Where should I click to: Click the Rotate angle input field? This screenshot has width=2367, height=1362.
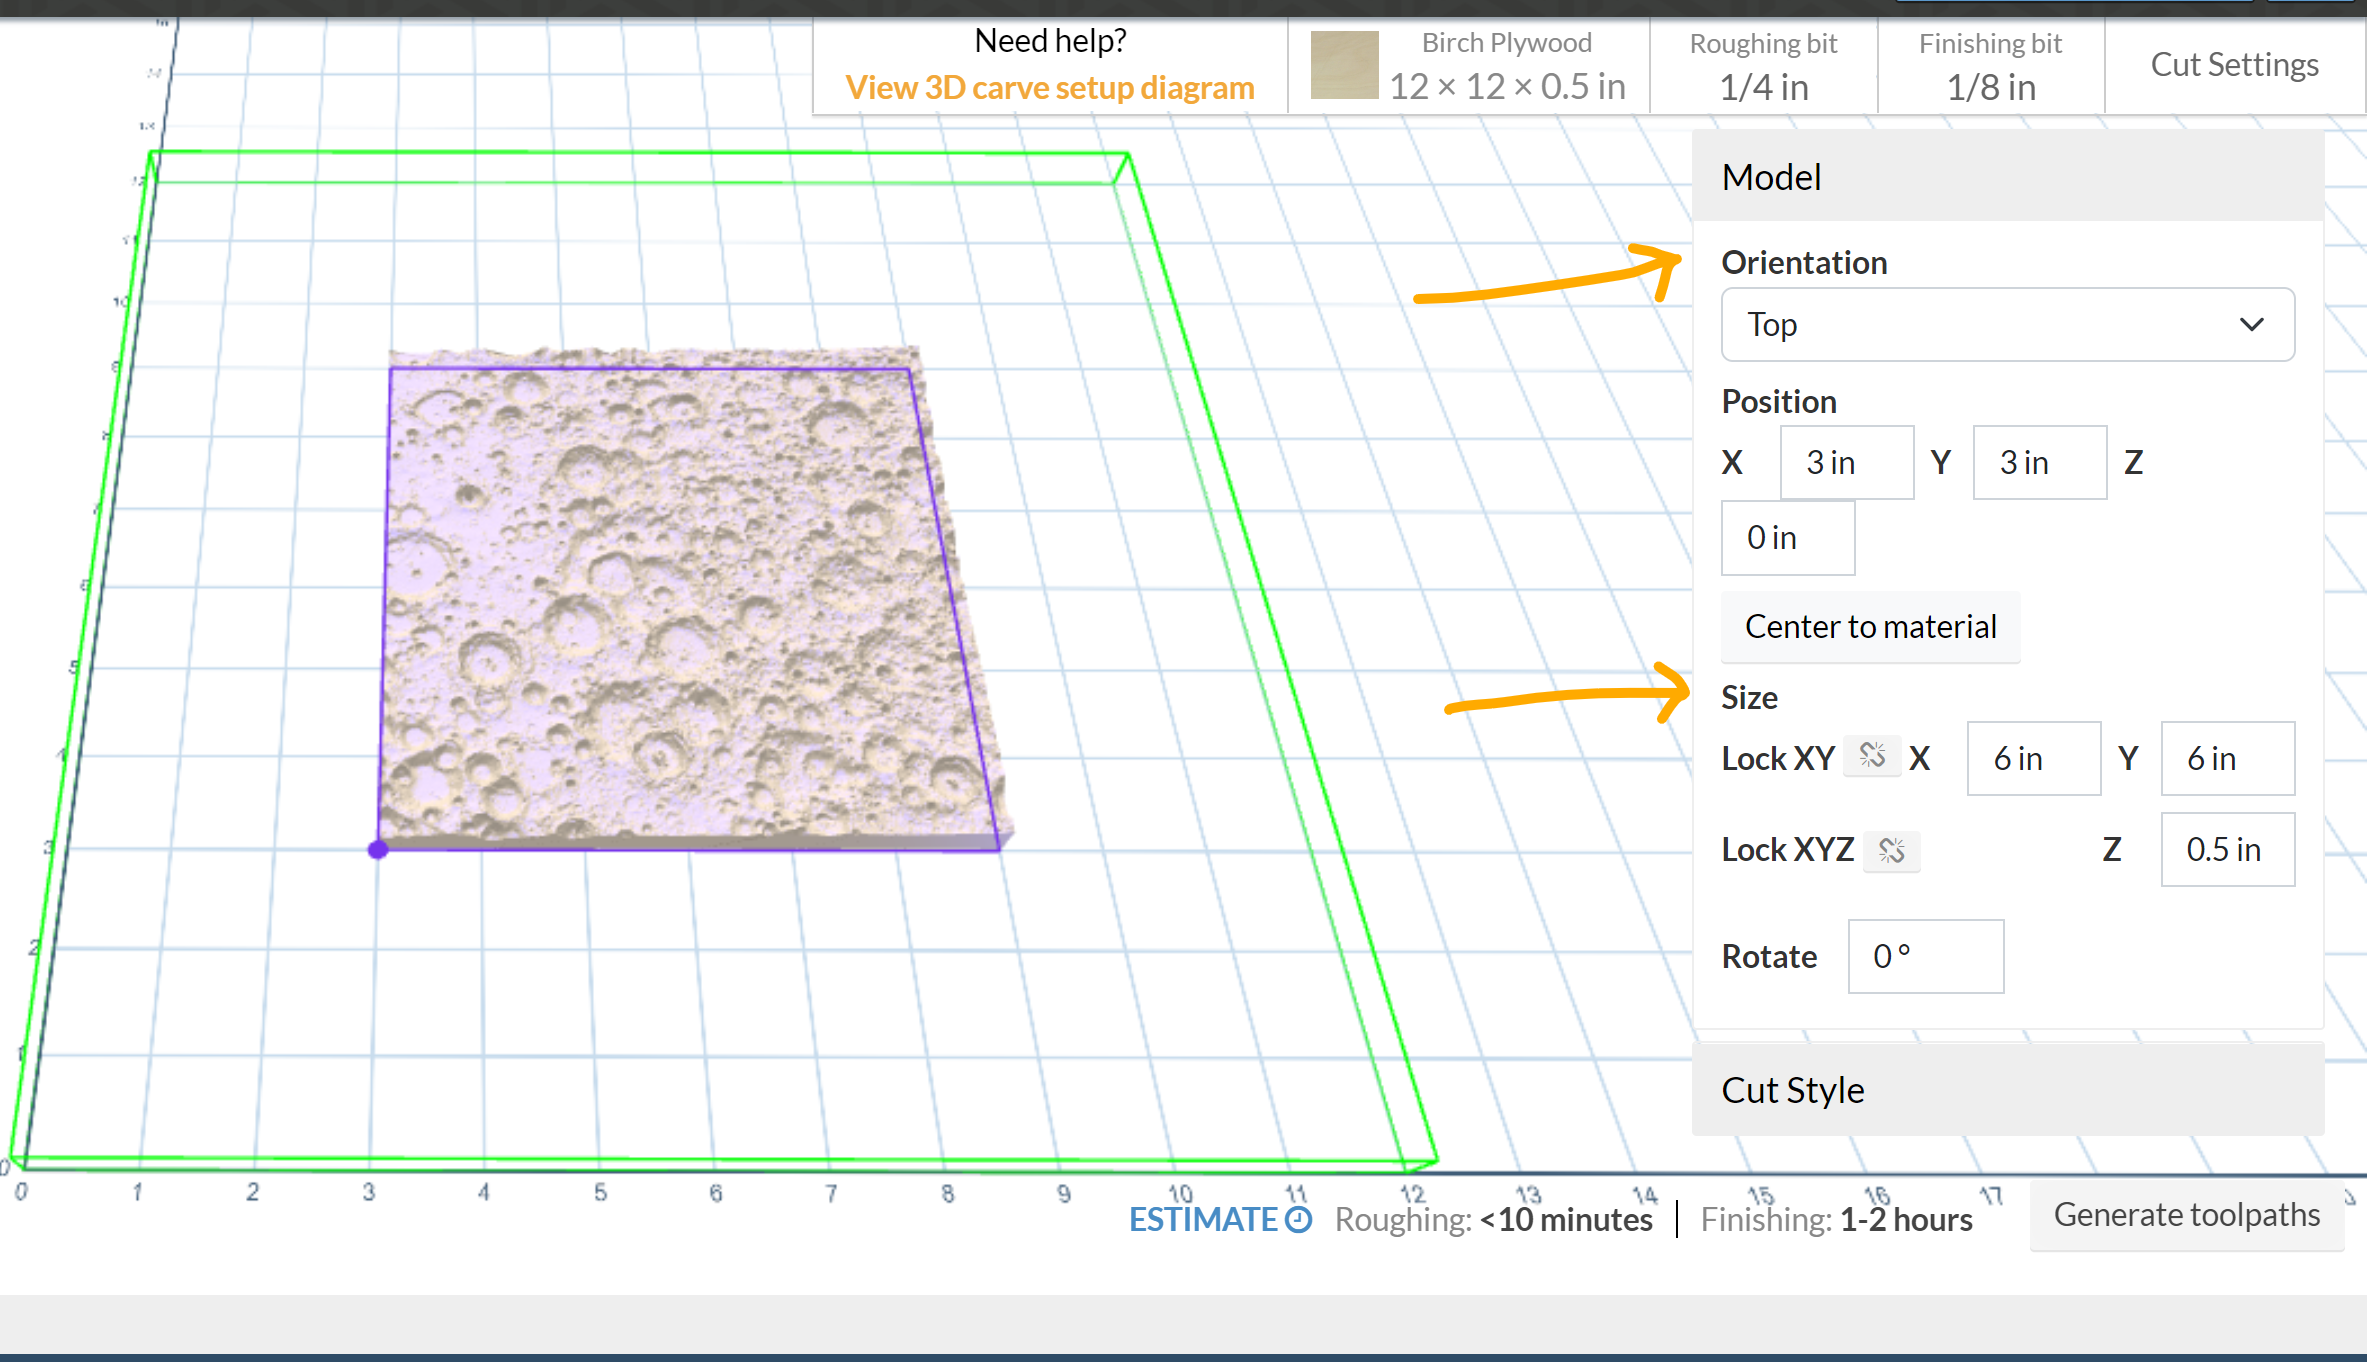tap(1925, 956)
